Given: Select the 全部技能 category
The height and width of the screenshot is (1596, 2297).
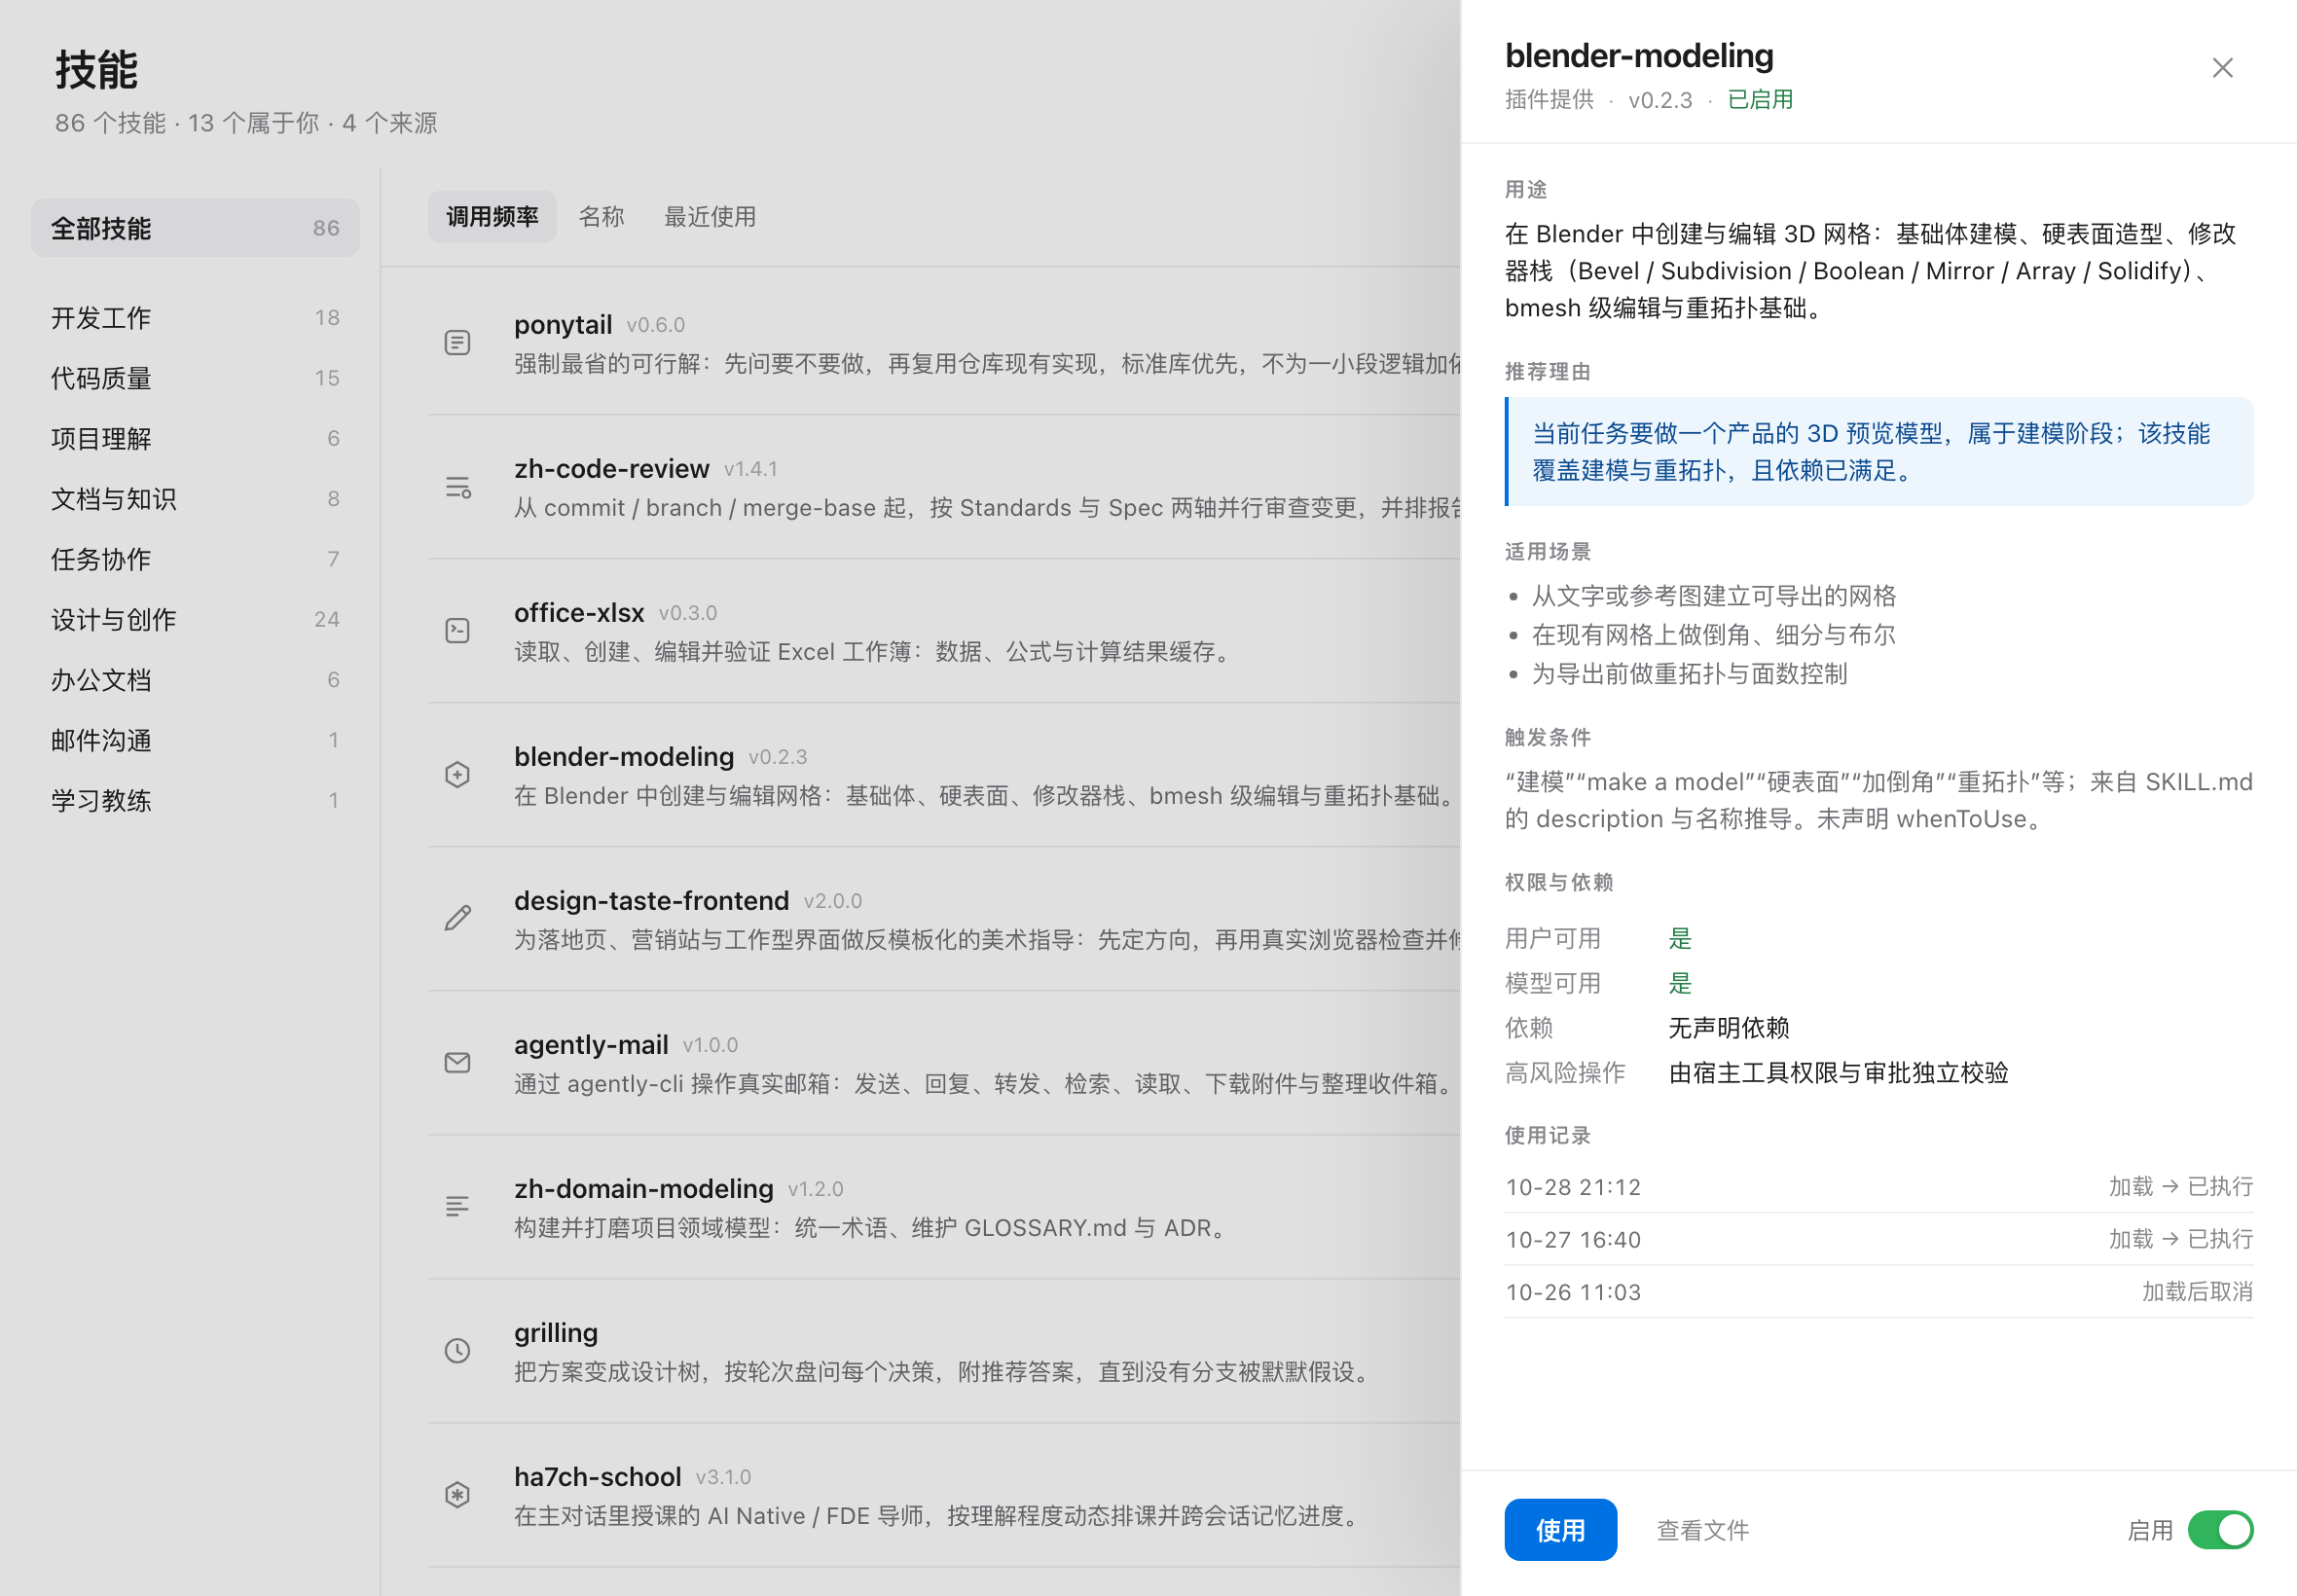Looking at the screenshot, I should [195, 228].
